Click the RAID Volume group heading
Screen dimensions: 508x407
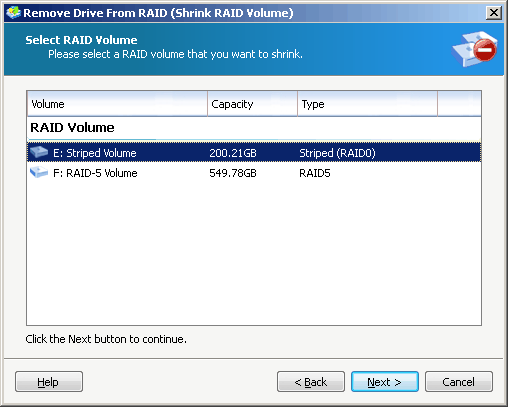click(x=72, y=128)
